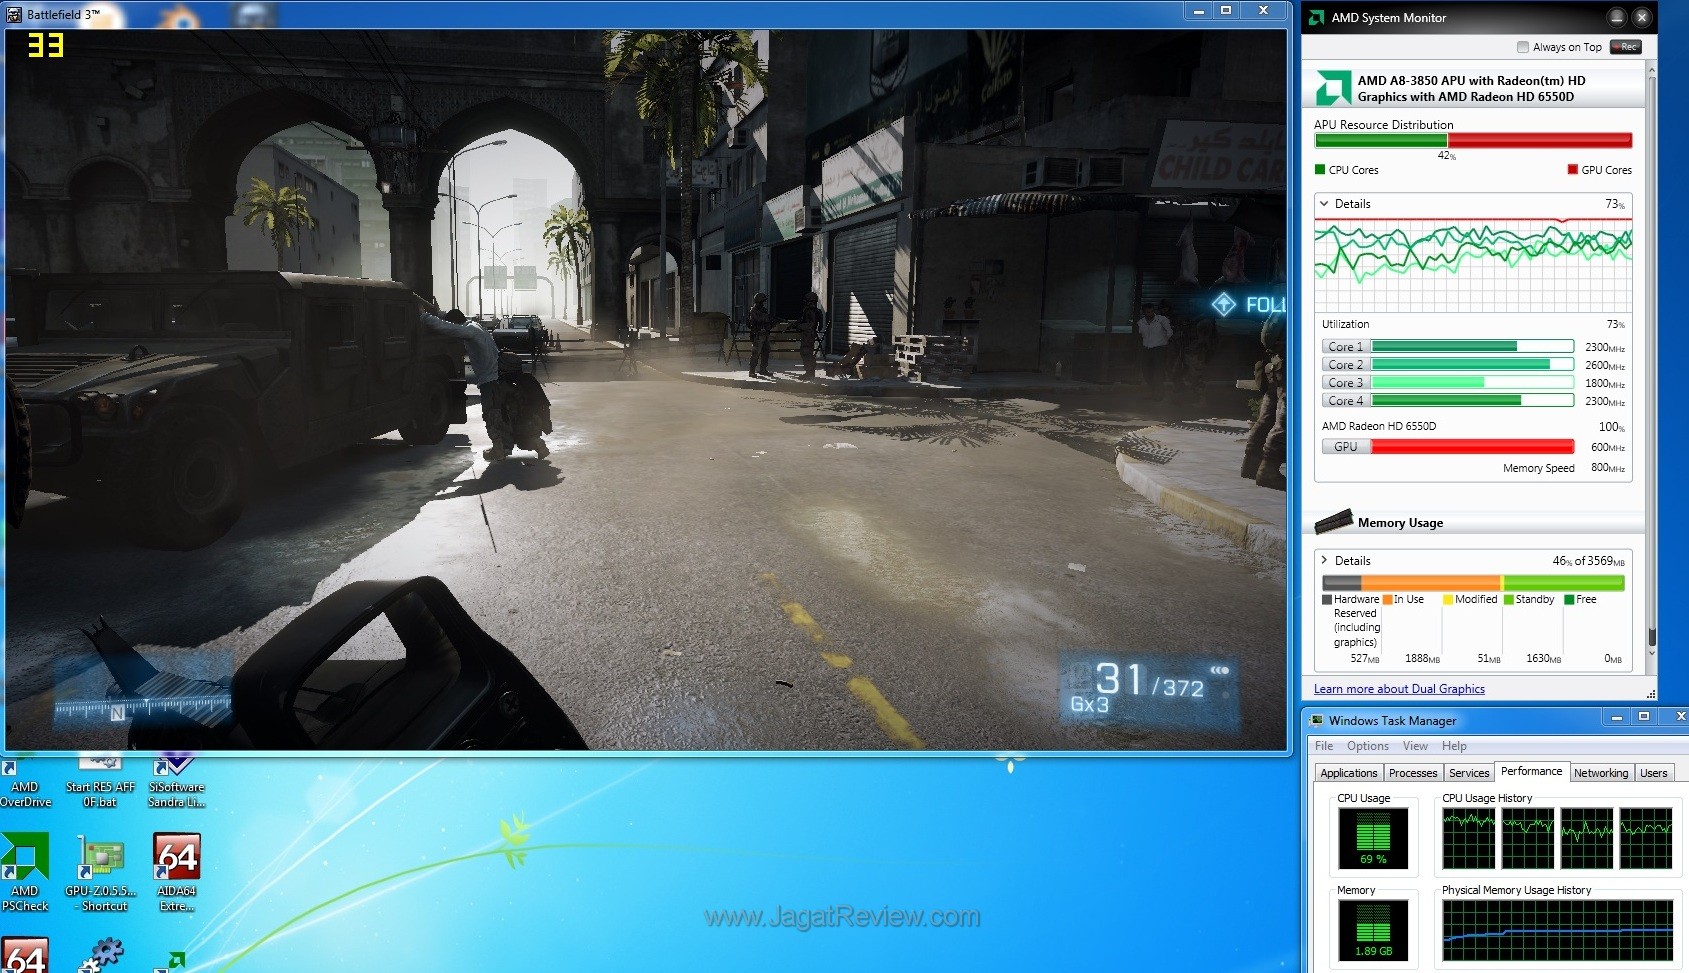Image resolution: width=1689 pixels, height=973 pixels.
Task: Minimize the AMD System Monitor window
Action: coord(1617,17)
